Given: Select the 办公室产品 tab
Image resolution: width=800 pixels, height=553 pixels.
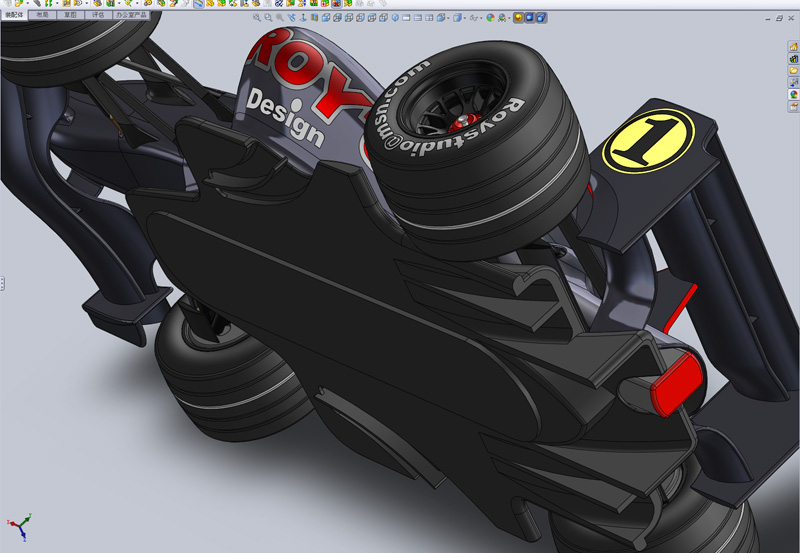Looking at the screenshot, I should pos(131,15).
